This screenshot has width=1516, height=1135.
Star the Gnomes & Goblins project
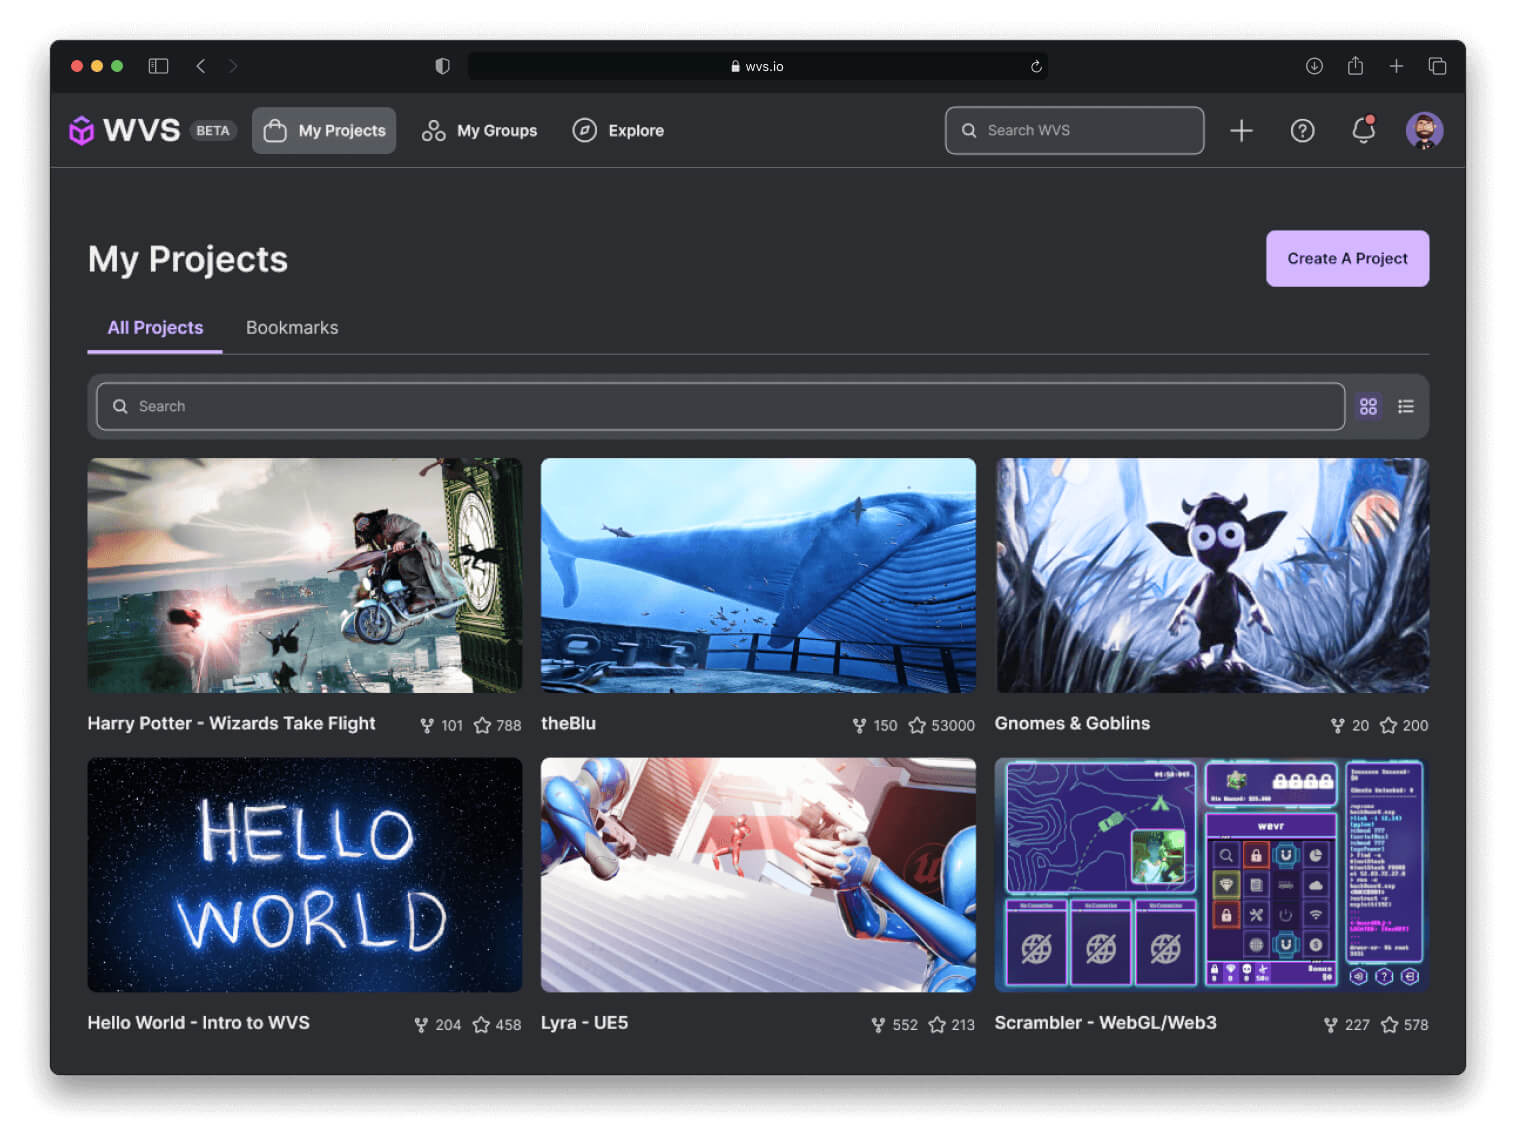click(x=1388, y=725)
